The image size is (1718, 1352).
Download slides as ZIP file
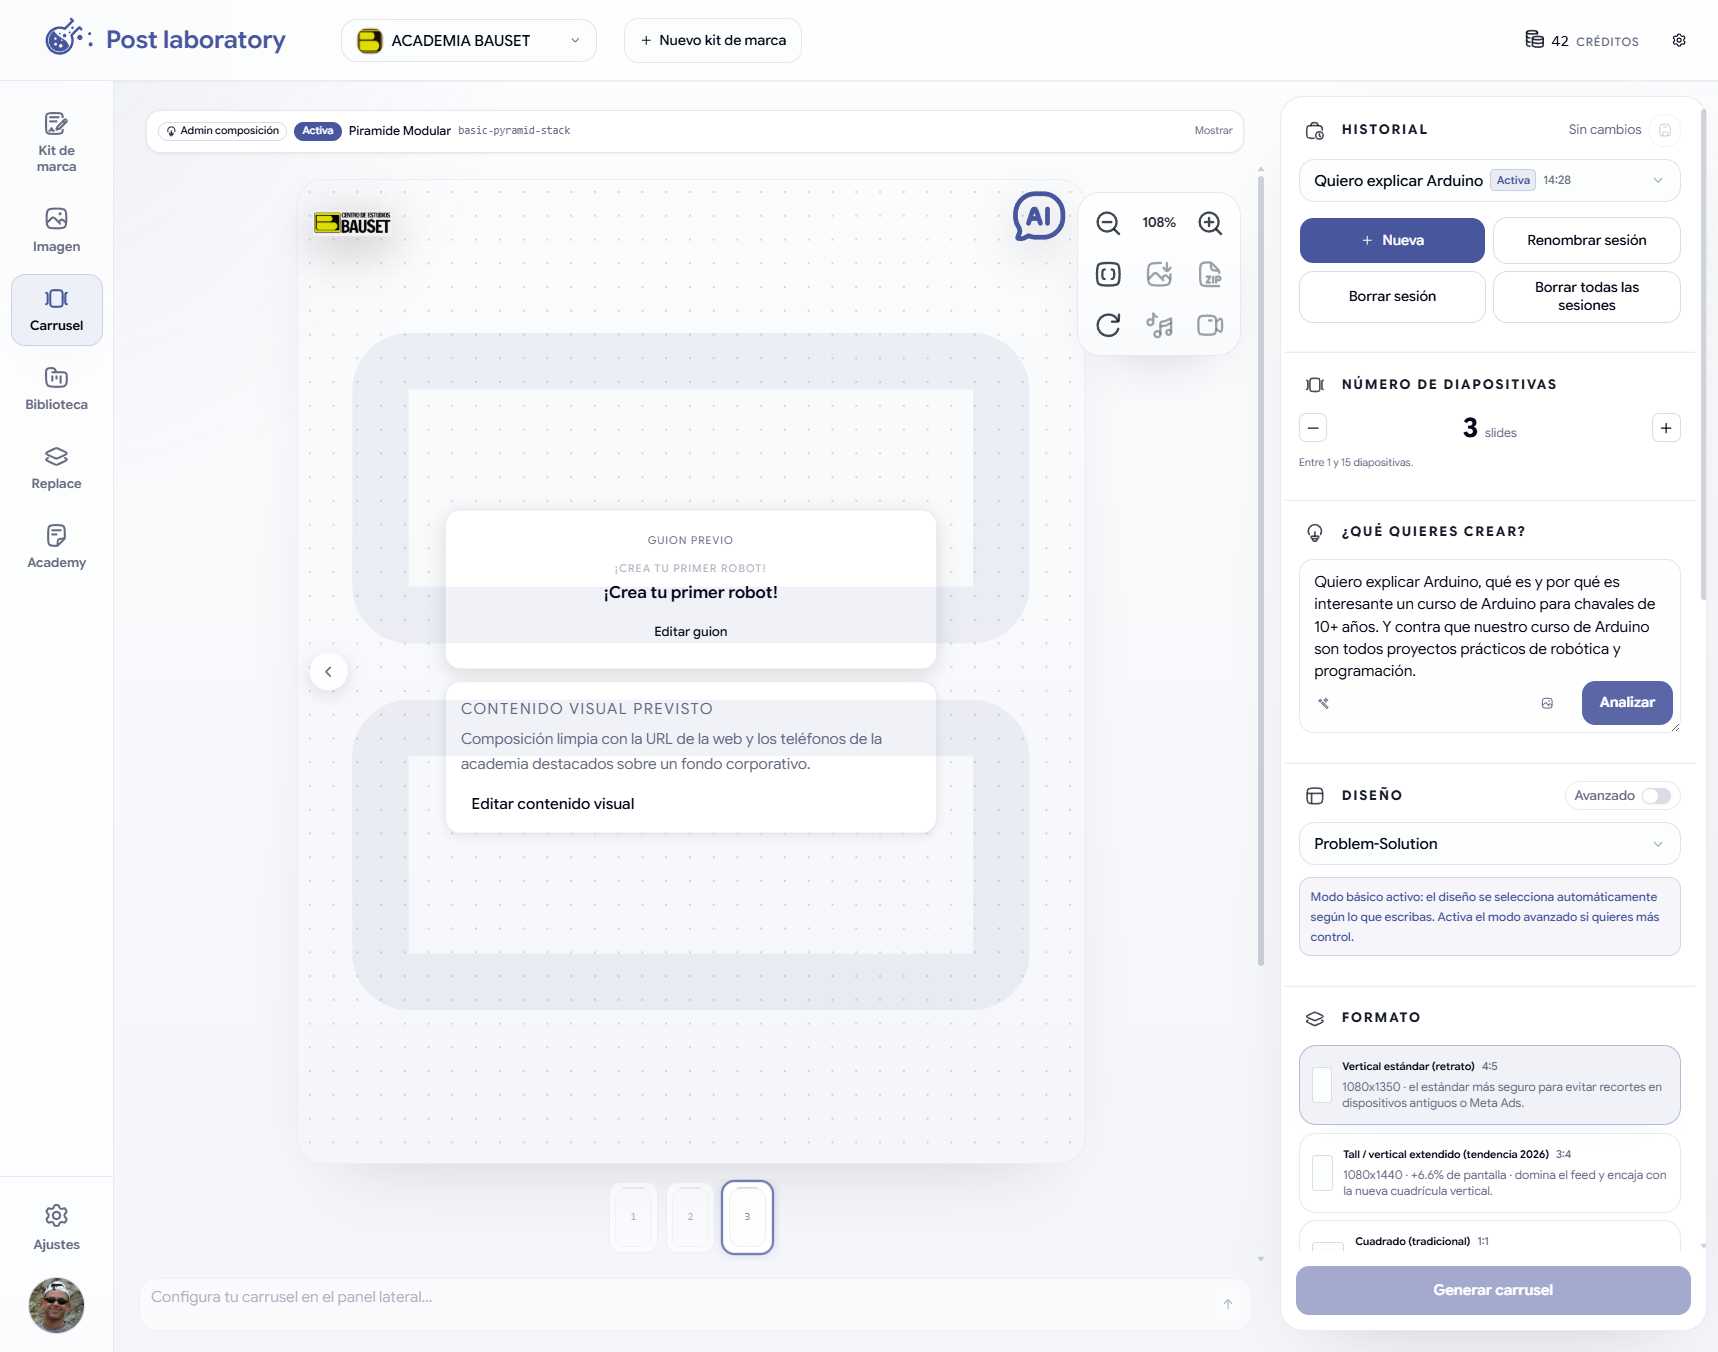(x=1210, y=274)
